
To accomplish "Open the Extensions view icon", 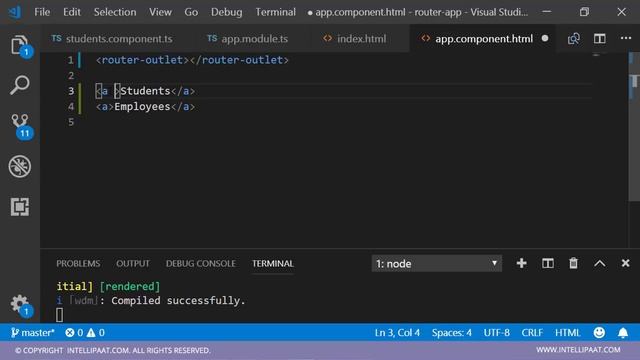I will [20, 207].
